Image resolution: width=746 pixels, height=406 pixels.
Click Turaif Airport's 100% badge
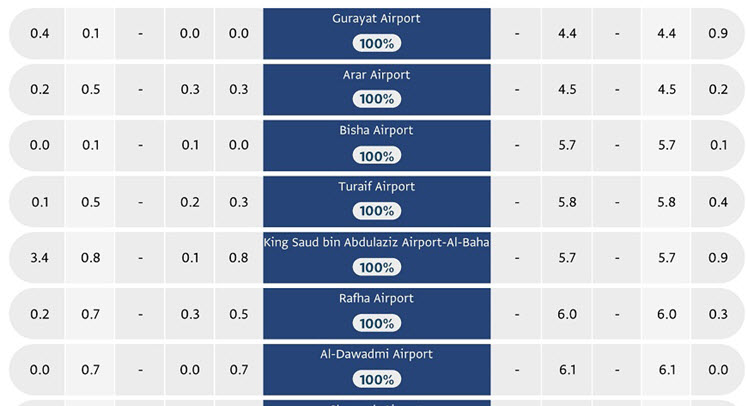click(376, 212)
